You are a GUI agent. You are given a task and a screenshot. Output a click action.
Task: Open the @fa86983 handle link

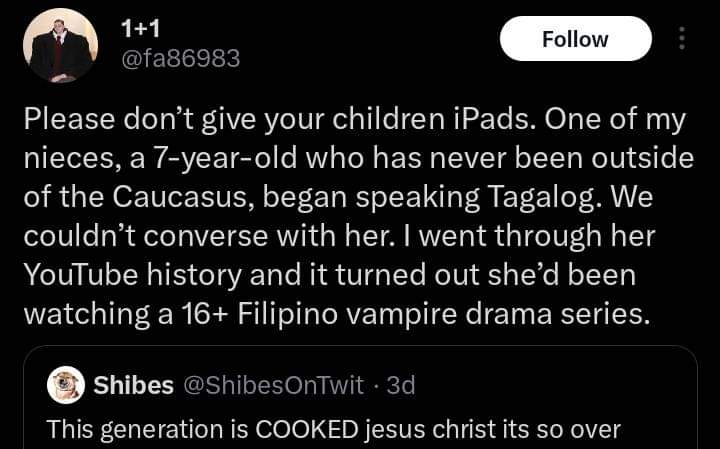(181, 59)
